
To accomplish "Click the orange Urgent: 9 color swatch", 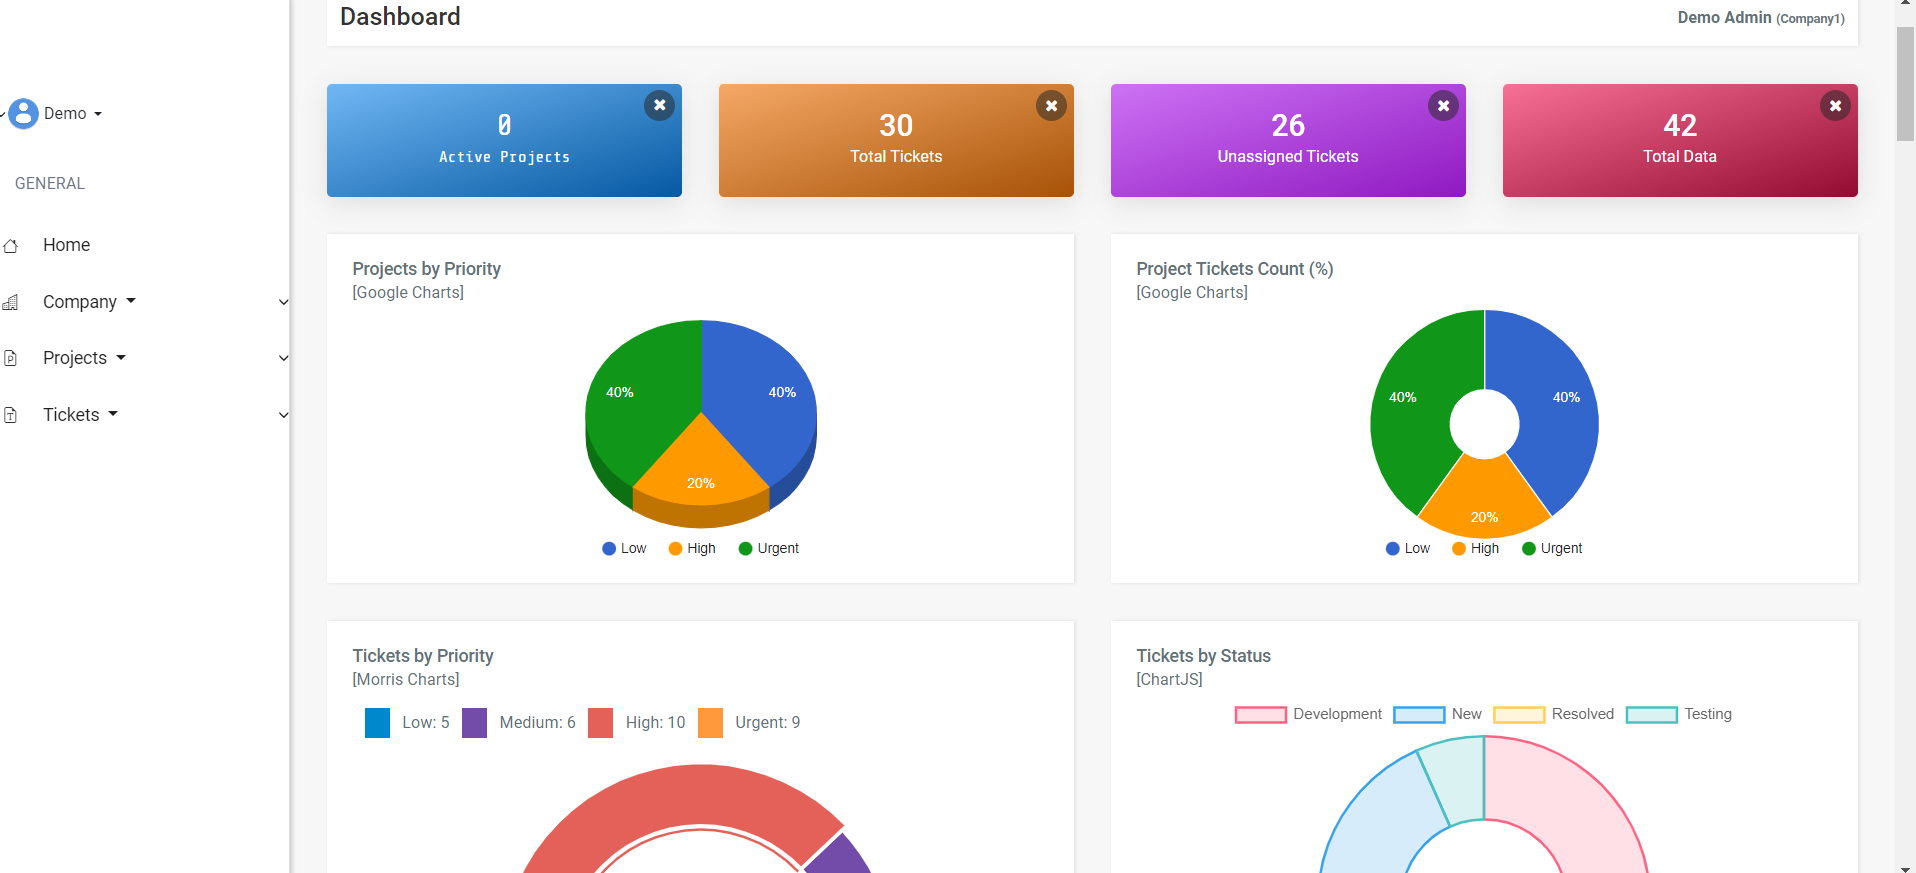I will pos(710,723).
